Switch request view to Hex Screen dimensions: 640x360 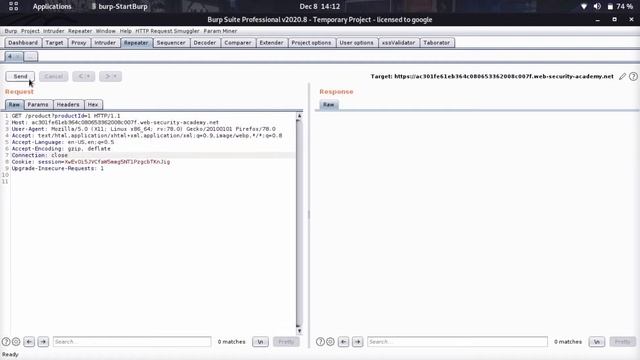click(93, 105)
